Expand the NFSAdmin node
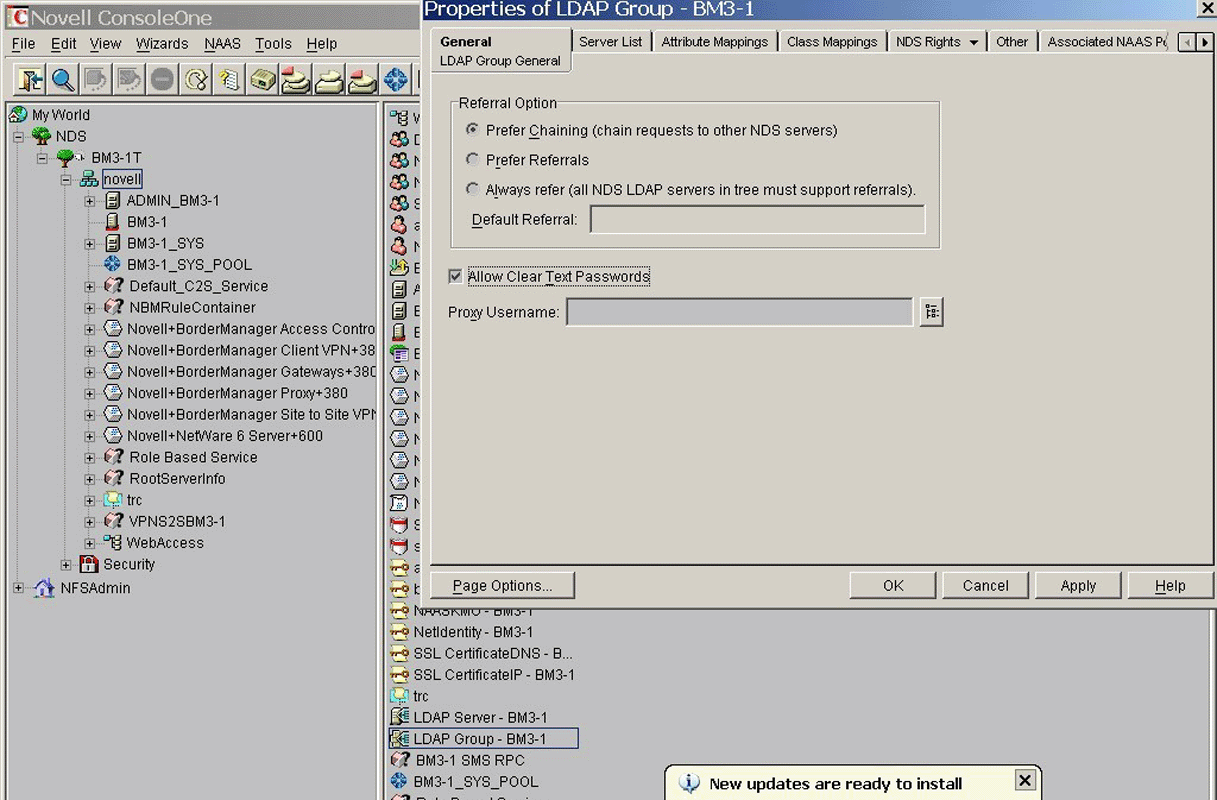 tap(18, 588)
